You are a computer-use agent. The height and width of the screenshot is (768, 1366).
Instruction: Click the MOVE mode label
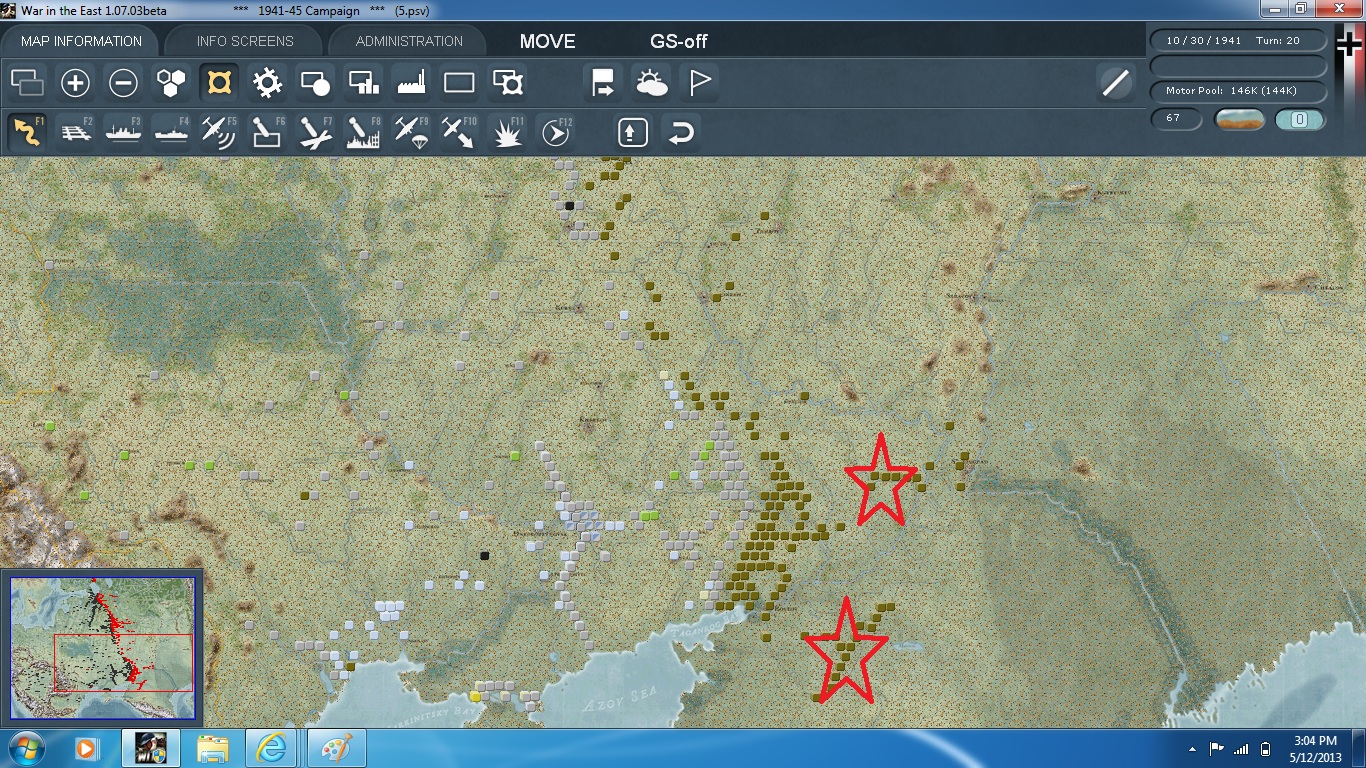547,41
